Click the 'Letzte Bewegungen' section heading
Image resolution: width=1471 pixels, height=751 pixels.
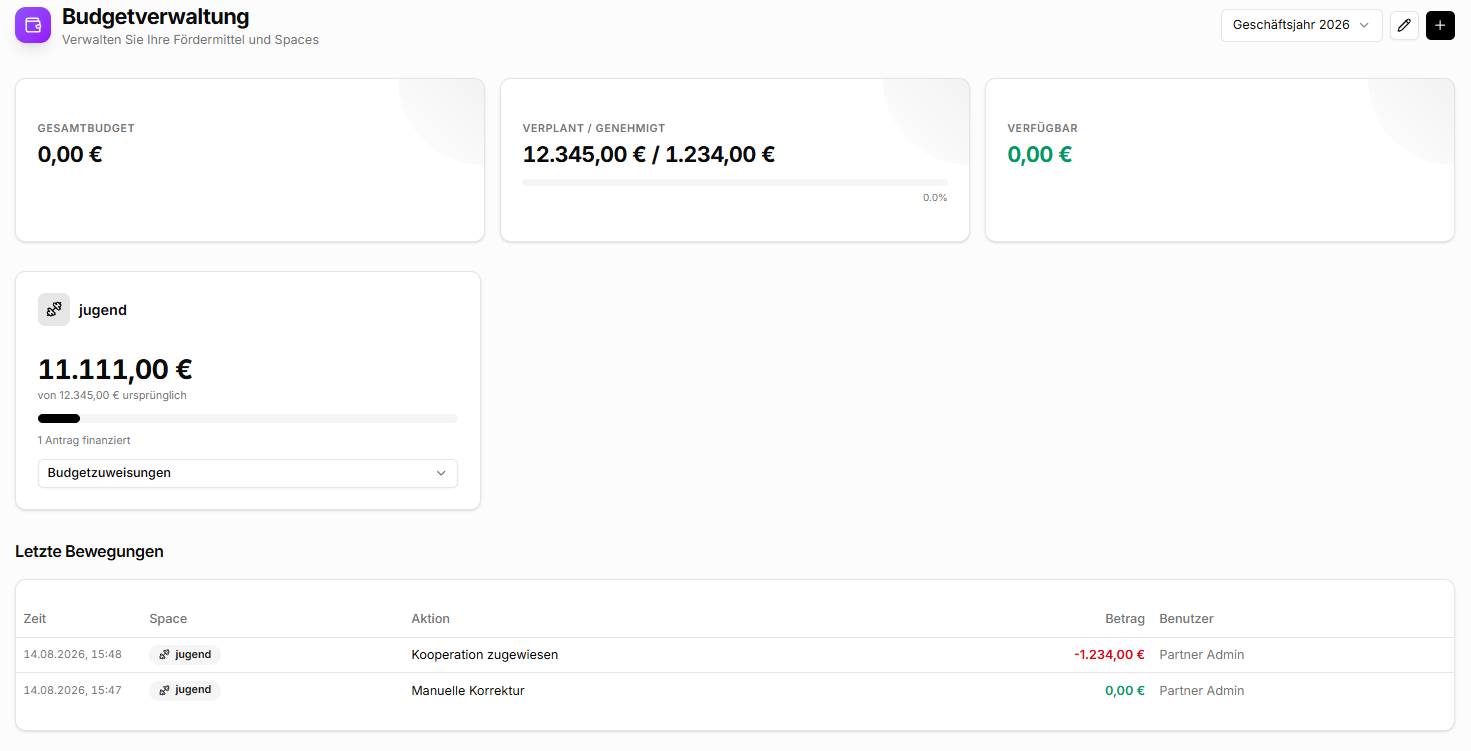coord(89,551)
